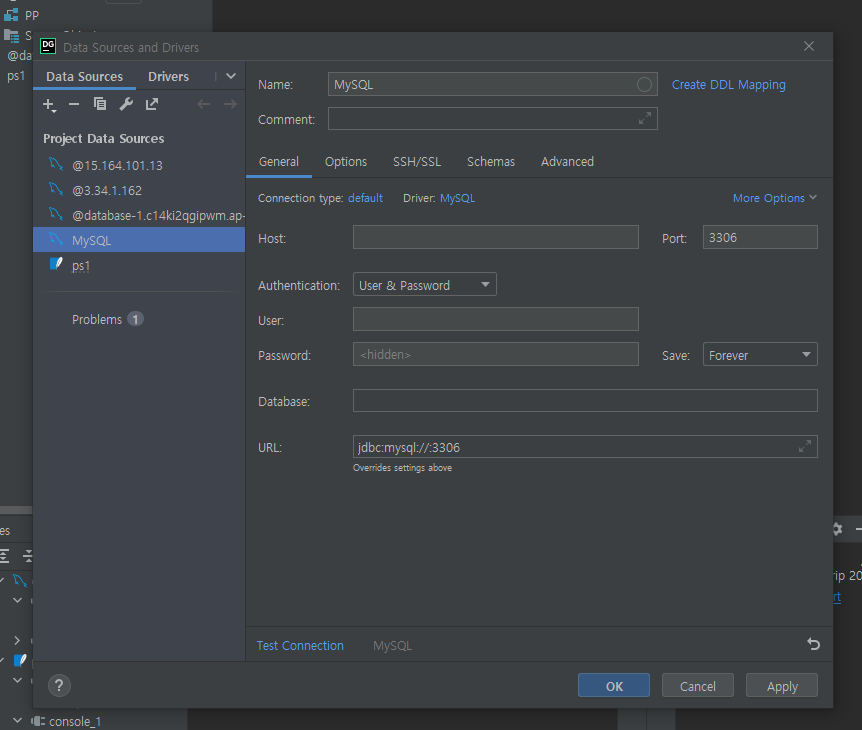Open the Save password dropdown

coord(760,355)
